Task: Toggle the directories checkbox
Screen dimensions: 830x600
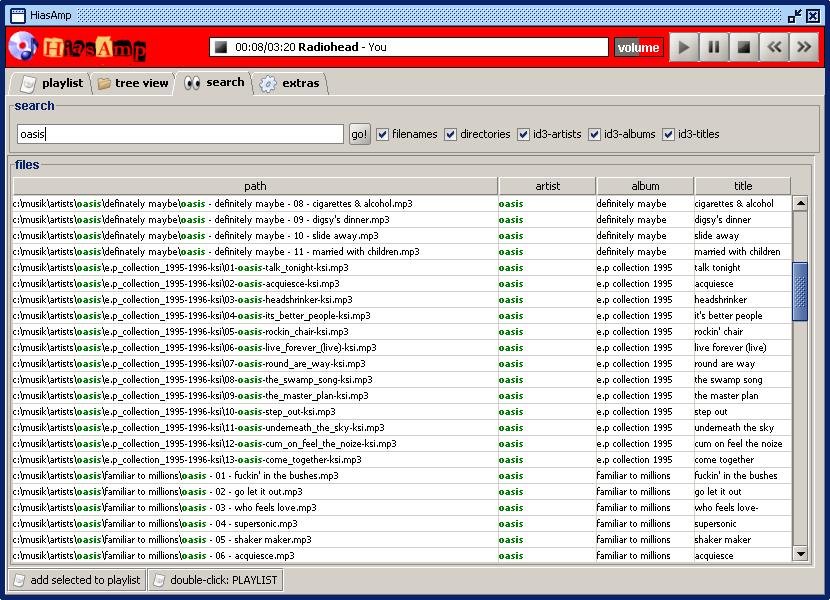Action: click(450, 135)
